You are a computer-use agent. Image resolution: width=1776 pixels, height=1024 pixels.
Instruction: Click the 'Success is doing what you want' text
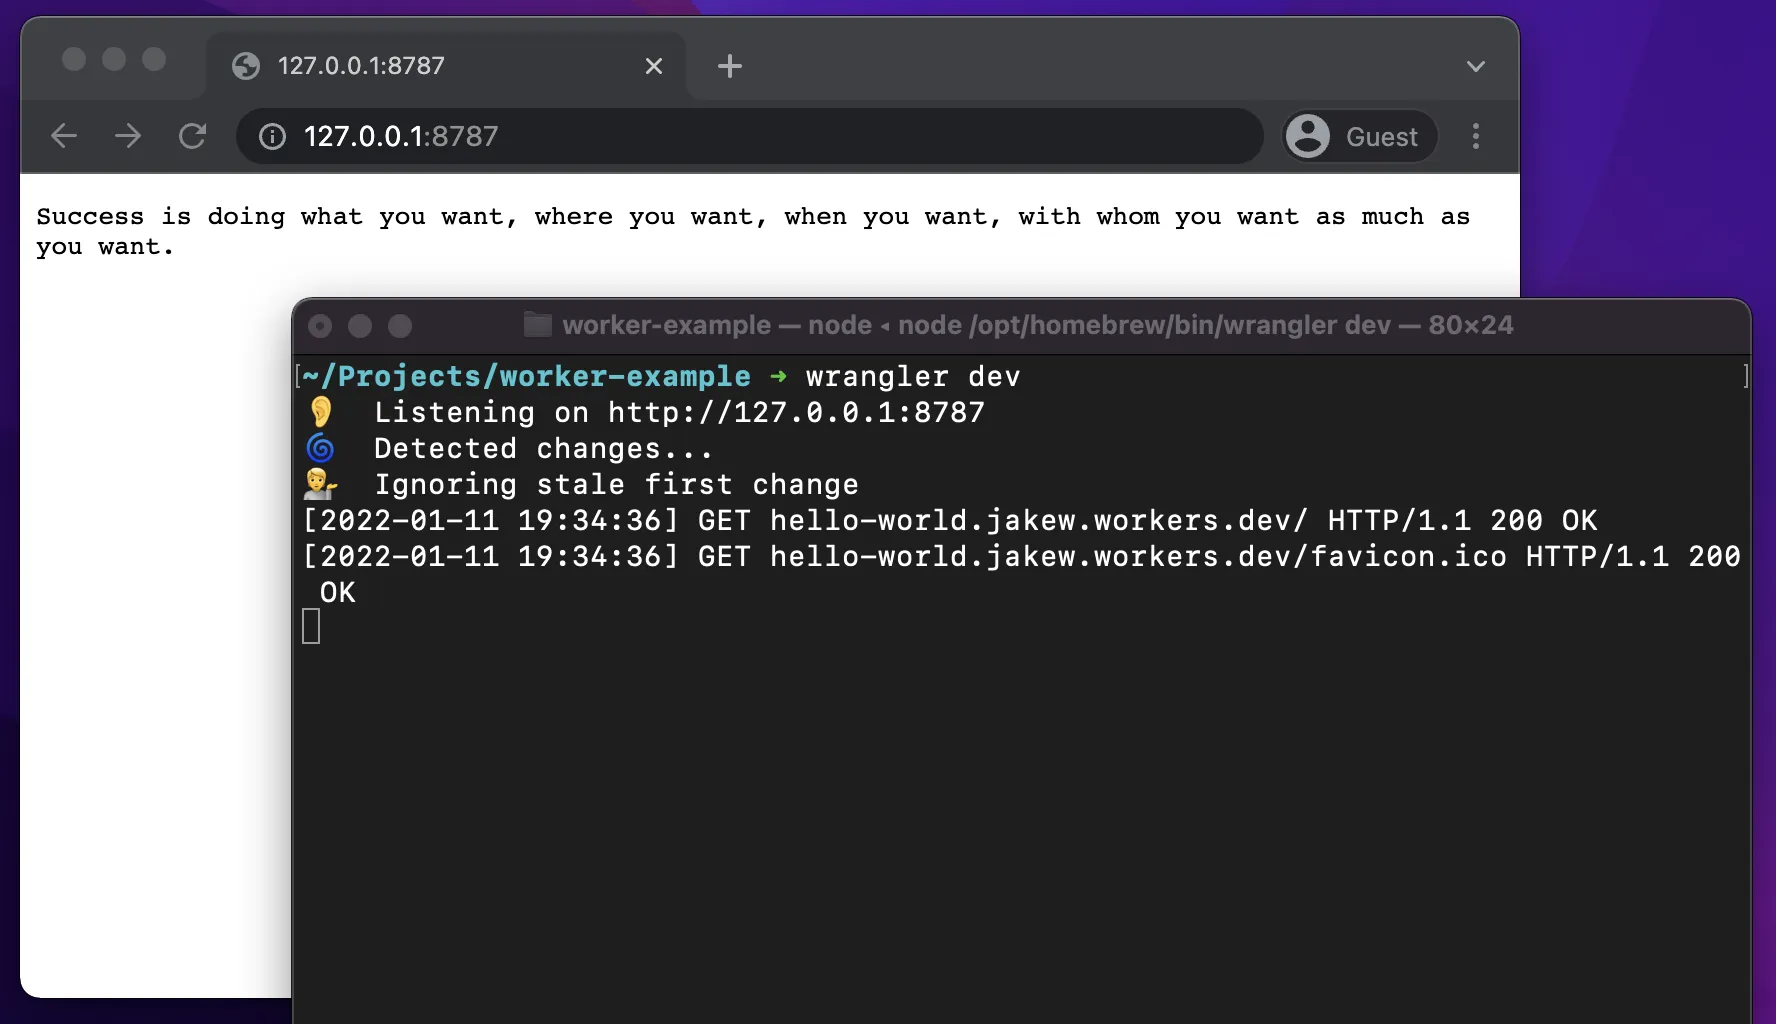pos(277,217)
